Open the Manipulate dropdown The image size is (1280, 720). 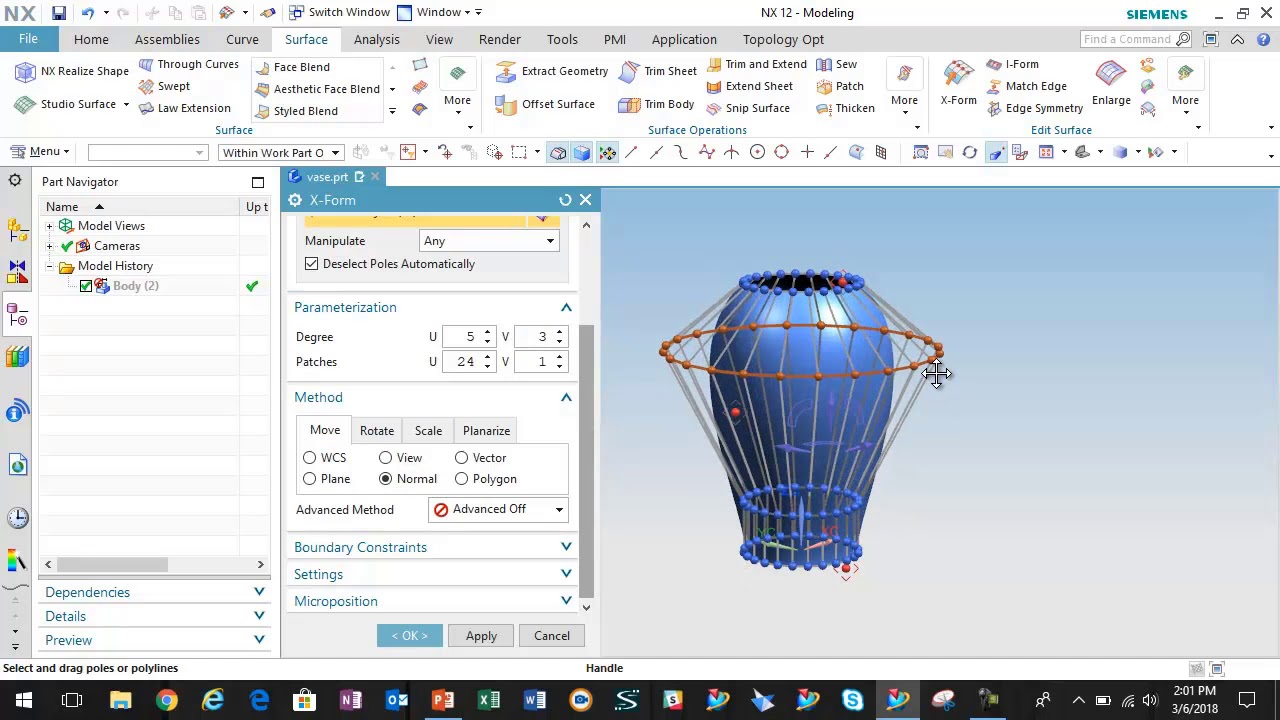point(489,241)
